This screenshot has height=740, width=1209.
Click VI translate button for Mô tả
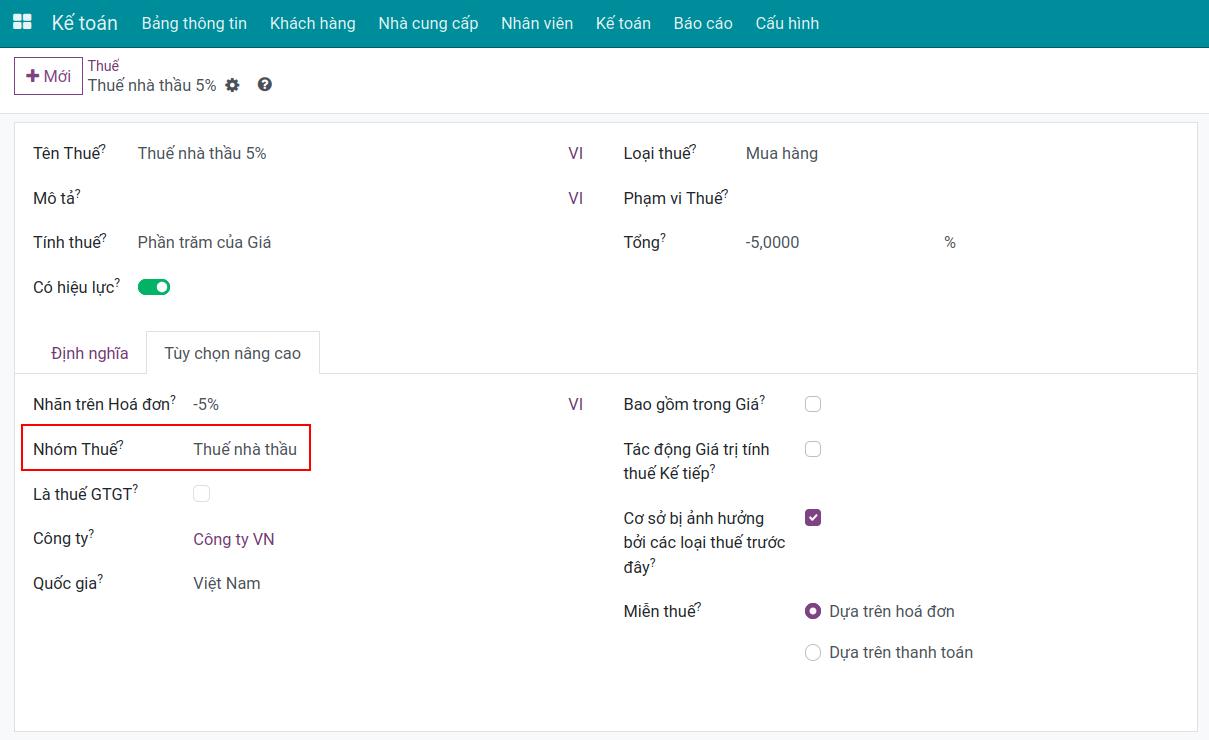click(x=576, y=198)
